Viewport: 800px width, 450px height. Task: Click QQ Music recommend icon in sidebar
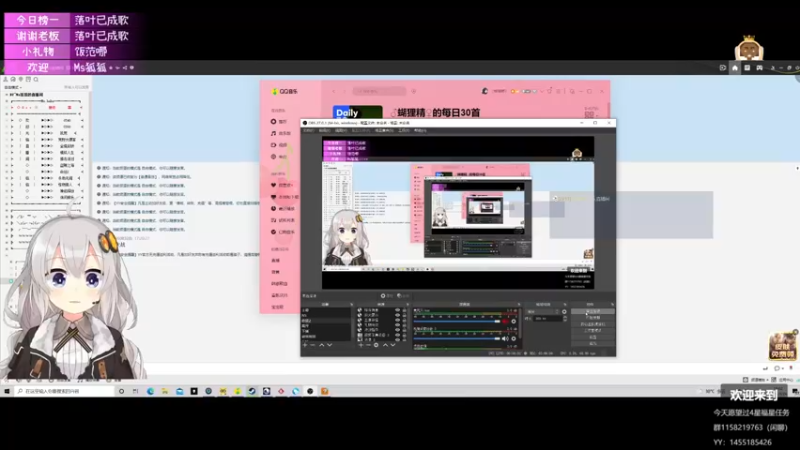[273, 121]
